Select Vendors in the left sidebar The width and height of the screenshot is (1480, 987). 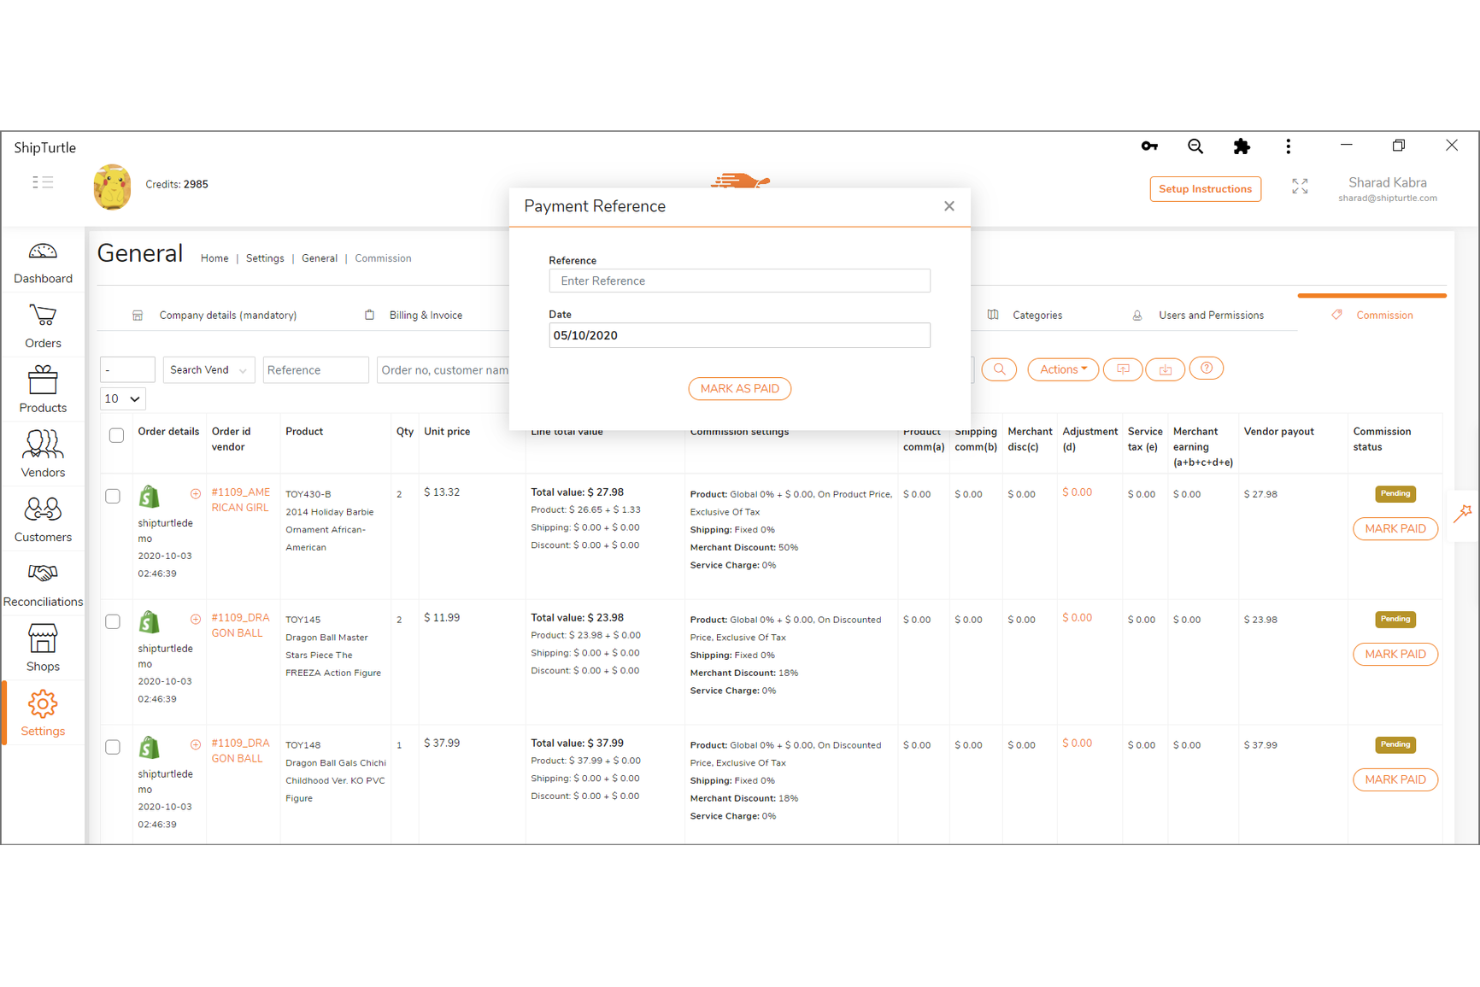click(42, 452)
